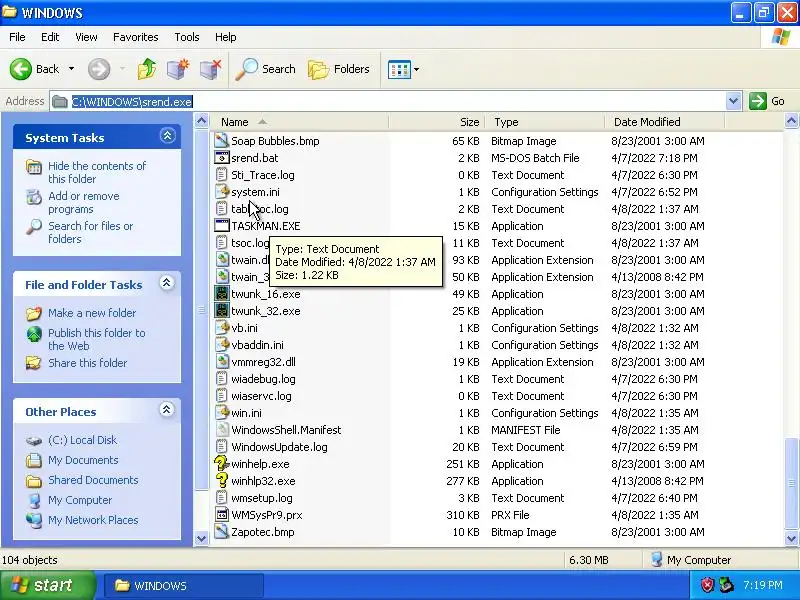Select winhlp32.exe help icon
Image resolution: width=800 pixels, height=600 pixels.
(x=221, y=481)
